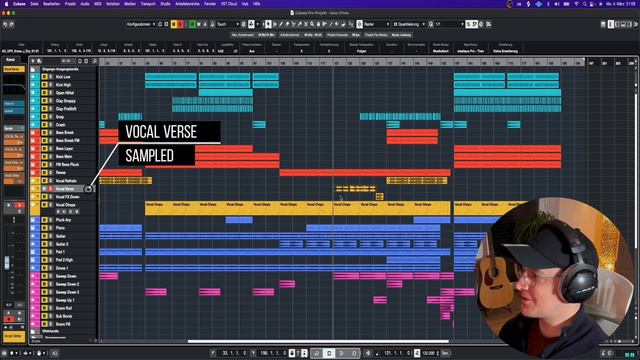Click the folder icon of Eingangs-/Ausgangskanäle
Screen dimensions: 640x360
click(x=33, y=69)
